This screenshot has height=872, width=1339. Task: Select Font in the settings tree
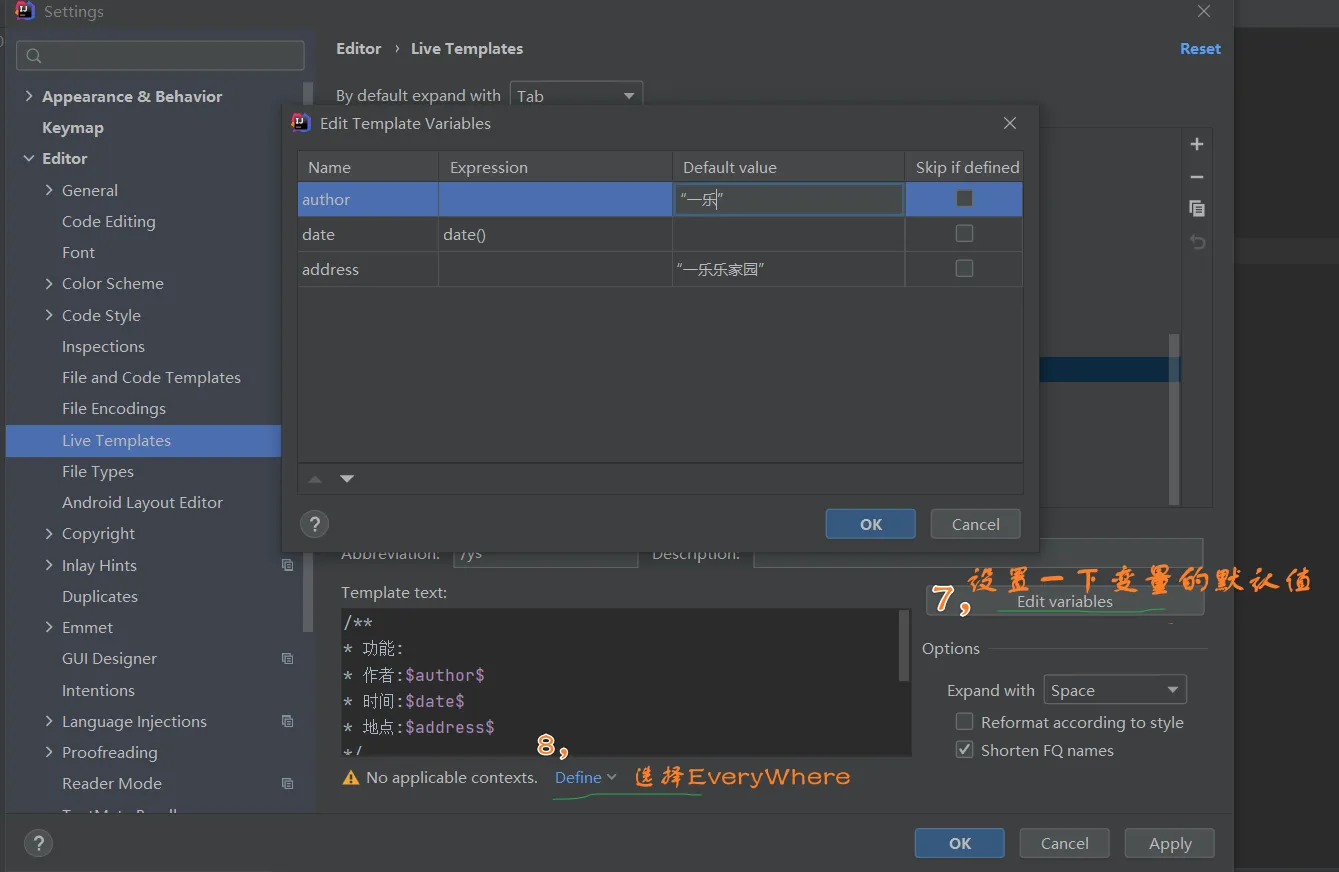pos(79,253)
